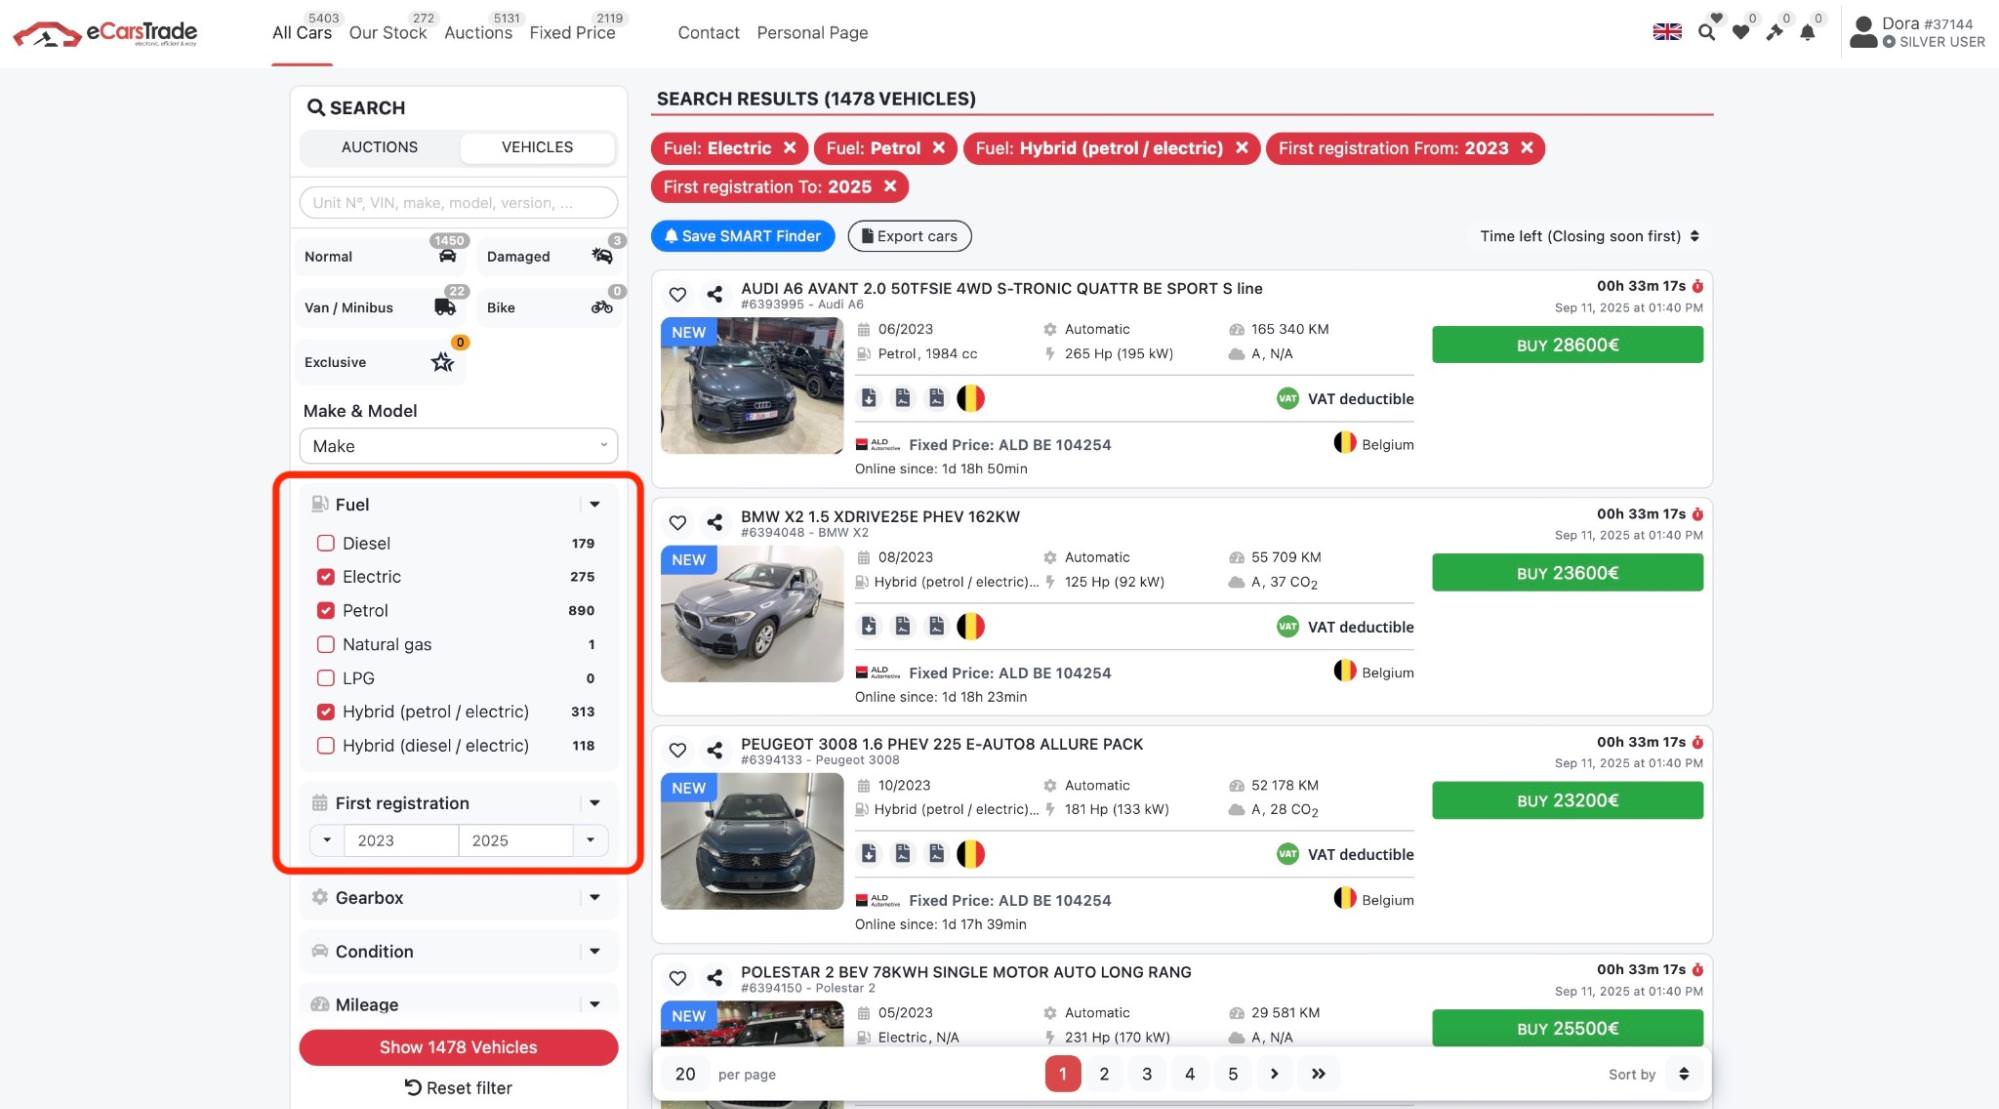Uncheck Hybrid (petrol / electric) checkbox
Screen dimensions: 1999x1109
point(326,712)
